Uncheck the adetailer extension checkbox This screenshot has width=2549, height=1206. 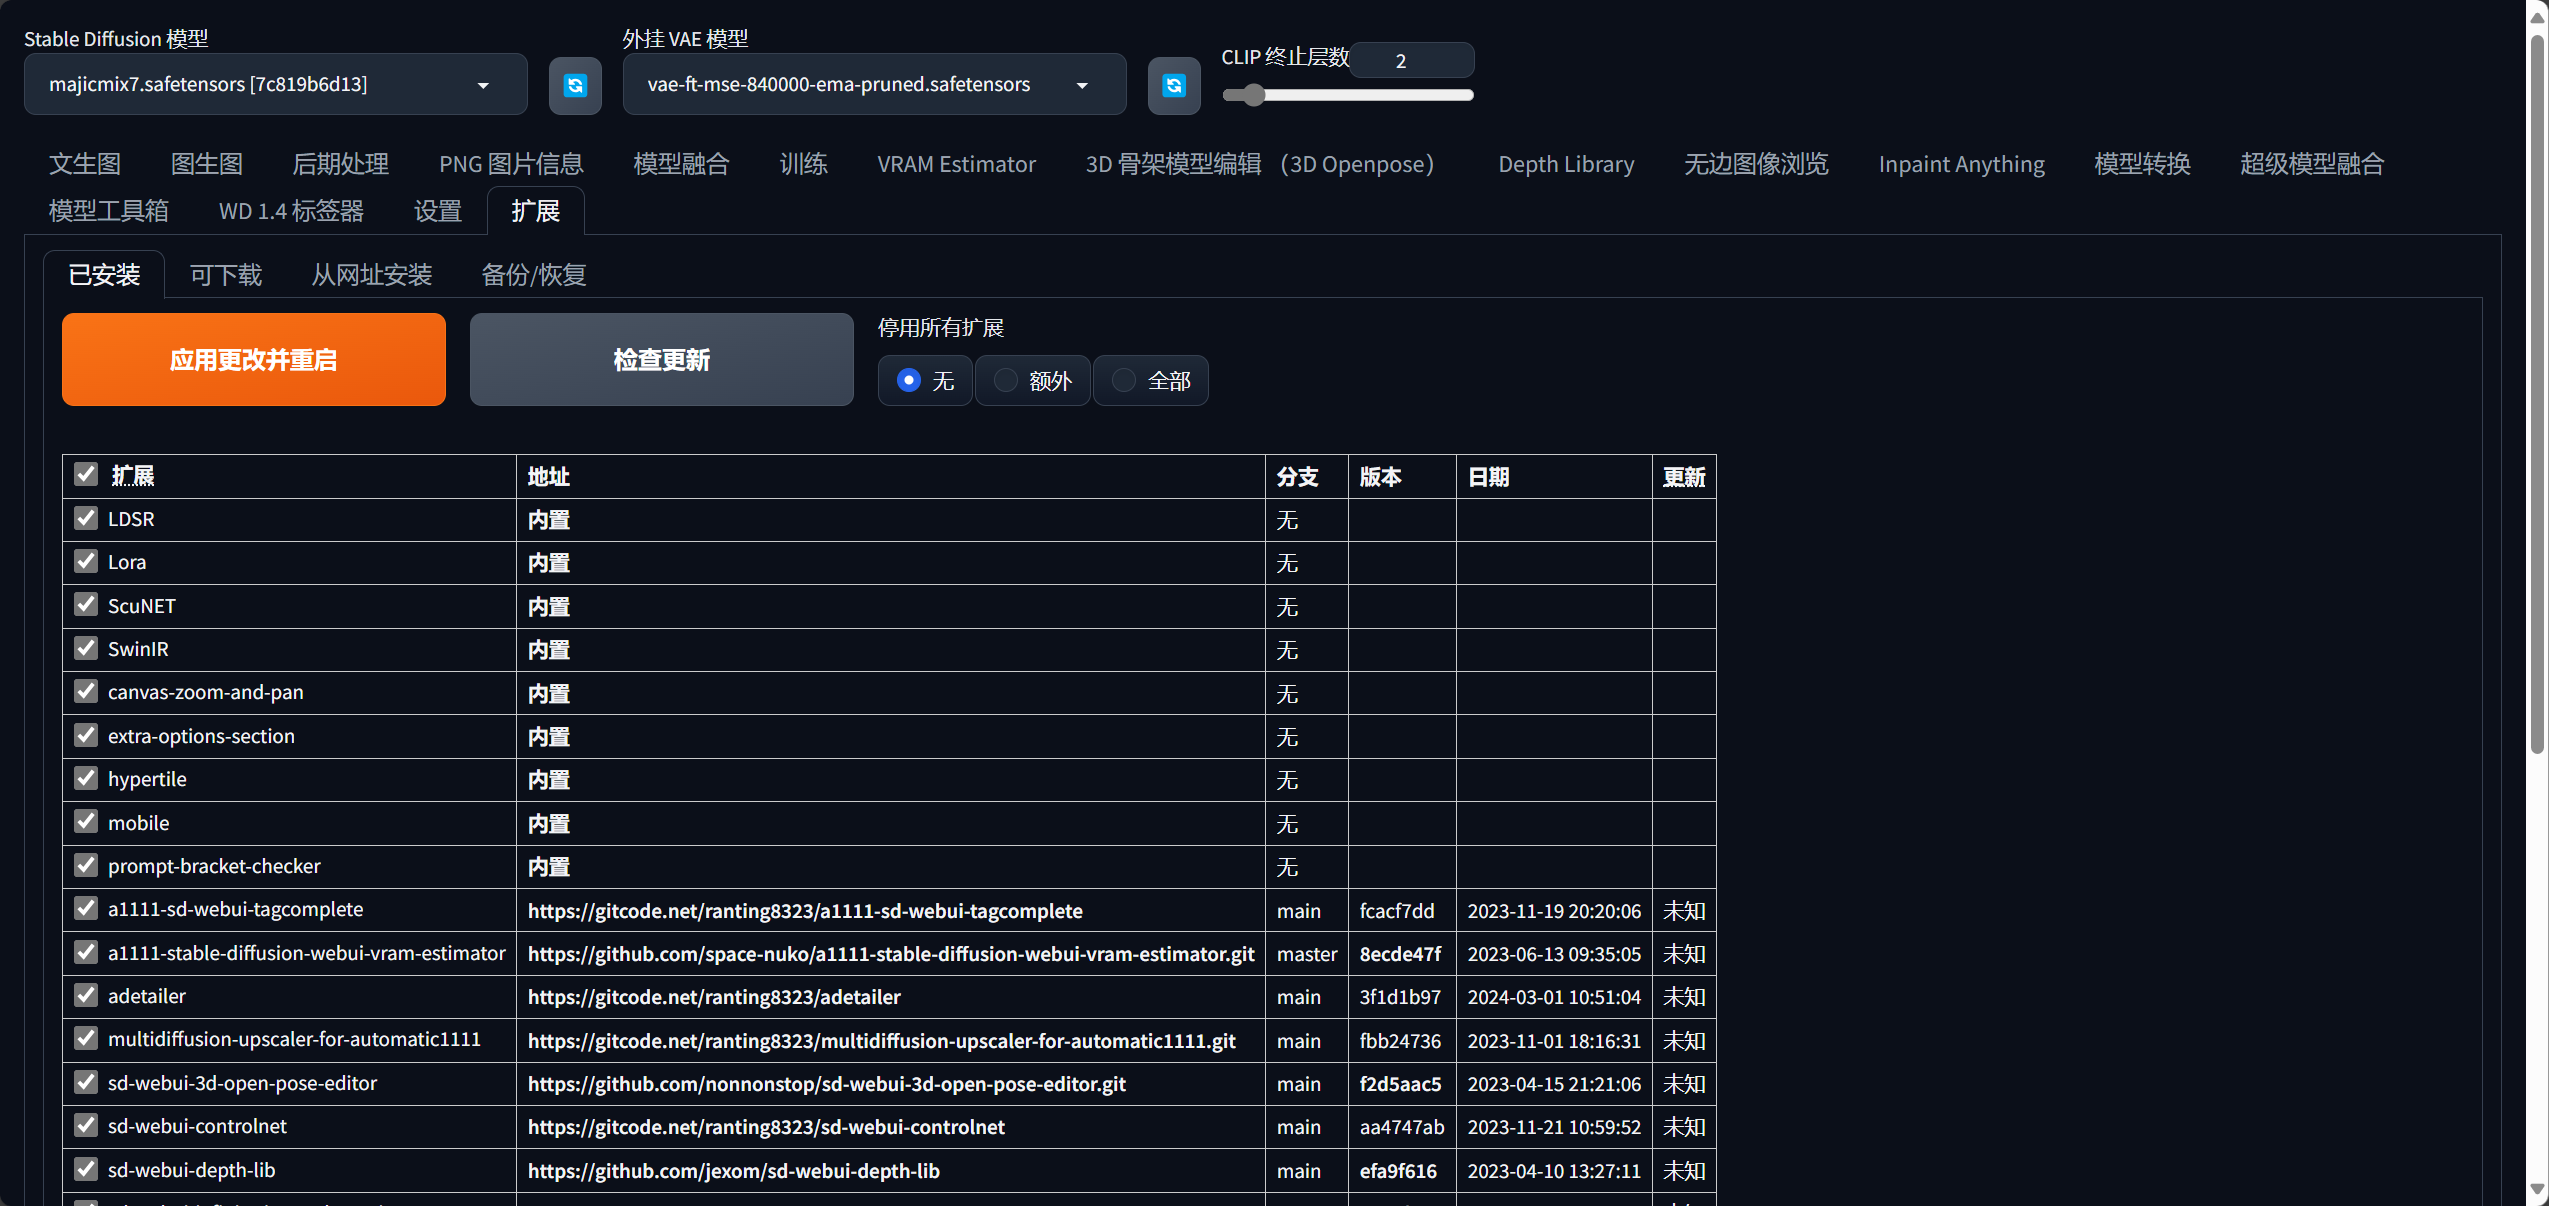click(x=86, y=995)
